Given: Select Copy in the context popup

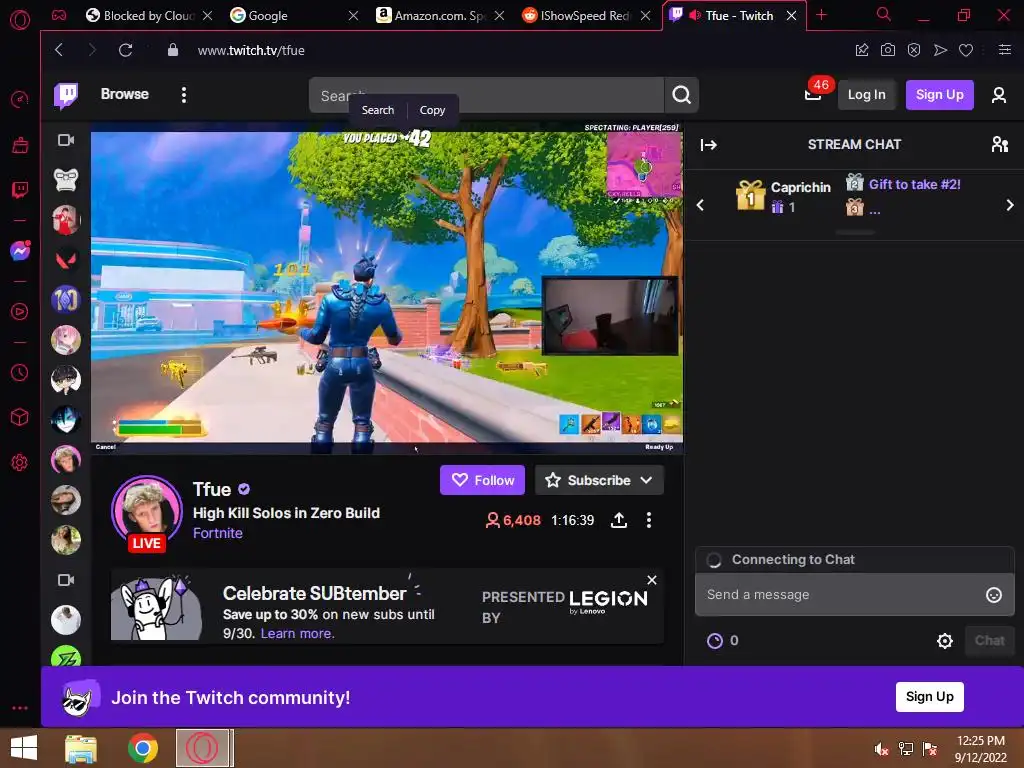Looking at the screenshot, I should [432, 110].
